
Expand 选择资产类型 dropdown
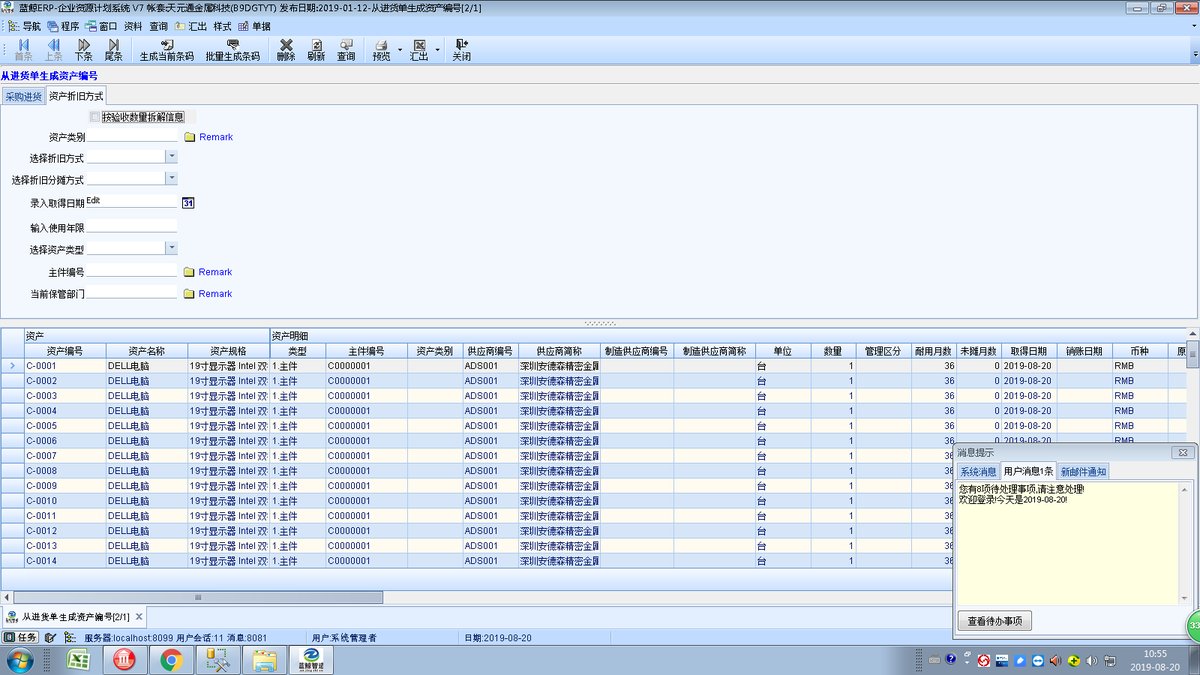tap(171, 248)
